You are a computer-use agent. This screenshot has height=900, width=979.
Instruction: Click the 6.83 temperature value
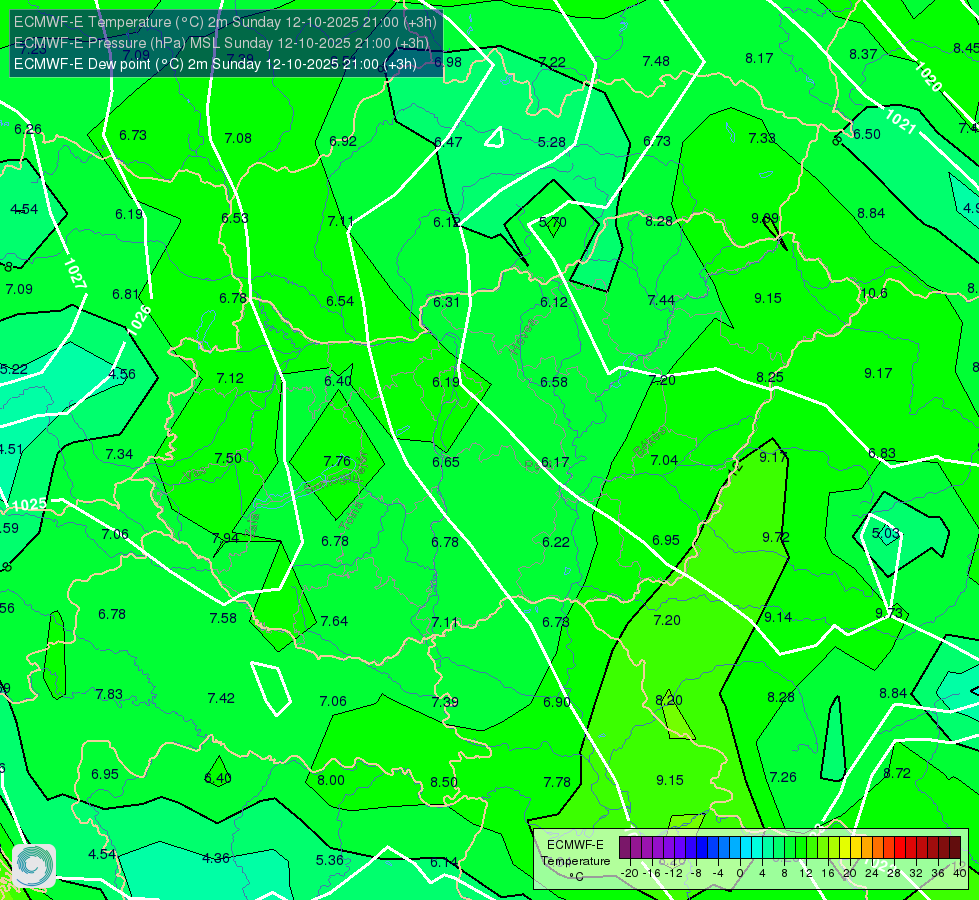point(882,453)
